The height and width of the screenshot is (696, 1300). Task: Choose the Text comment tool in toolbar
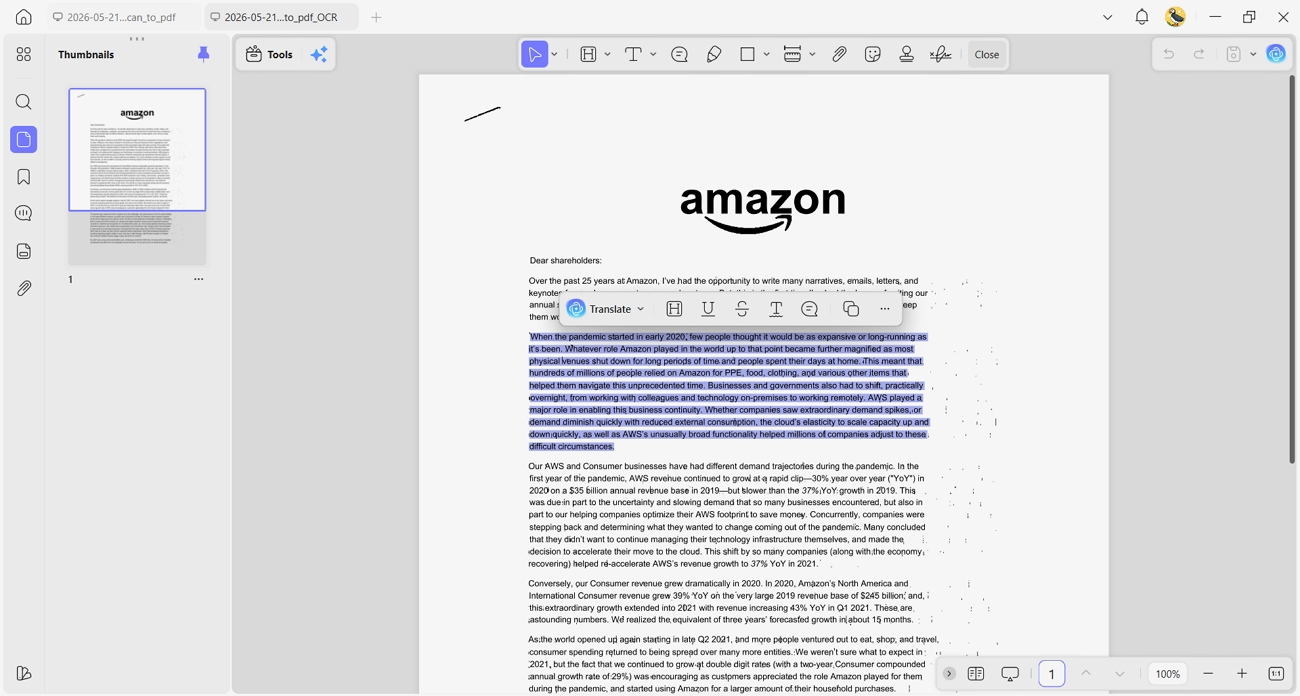point(633,54)
